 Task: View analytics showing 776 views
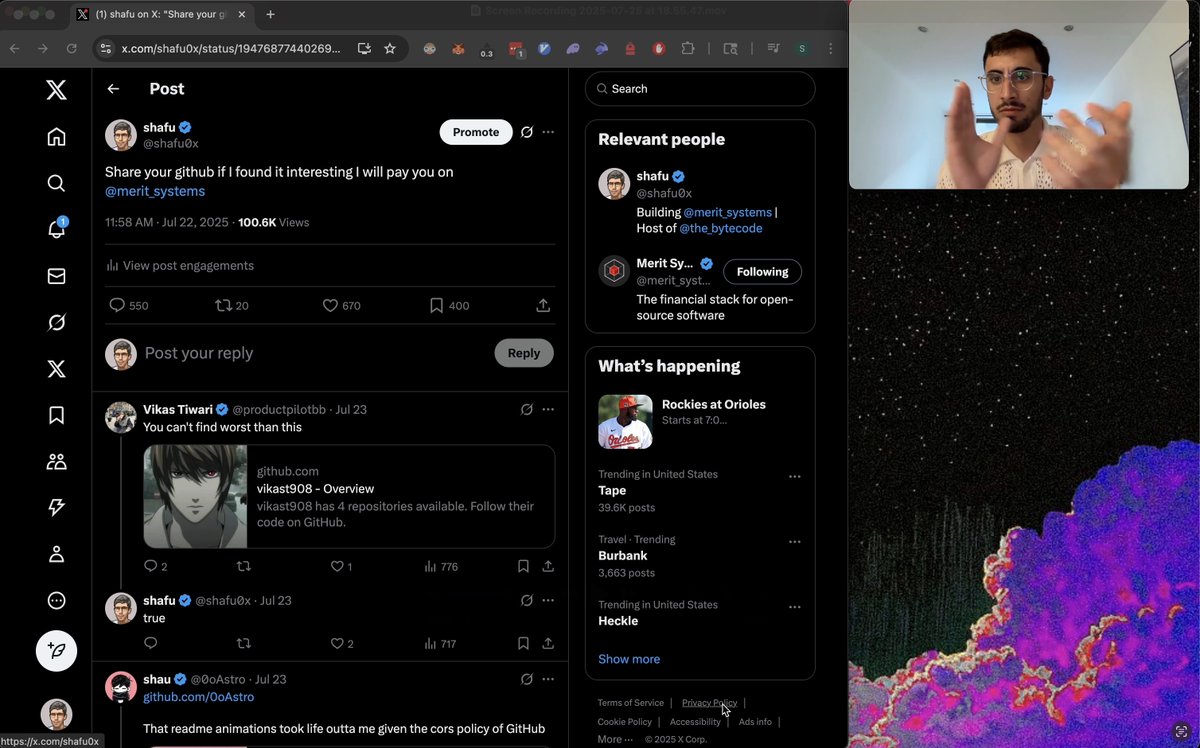click(441, 566)
